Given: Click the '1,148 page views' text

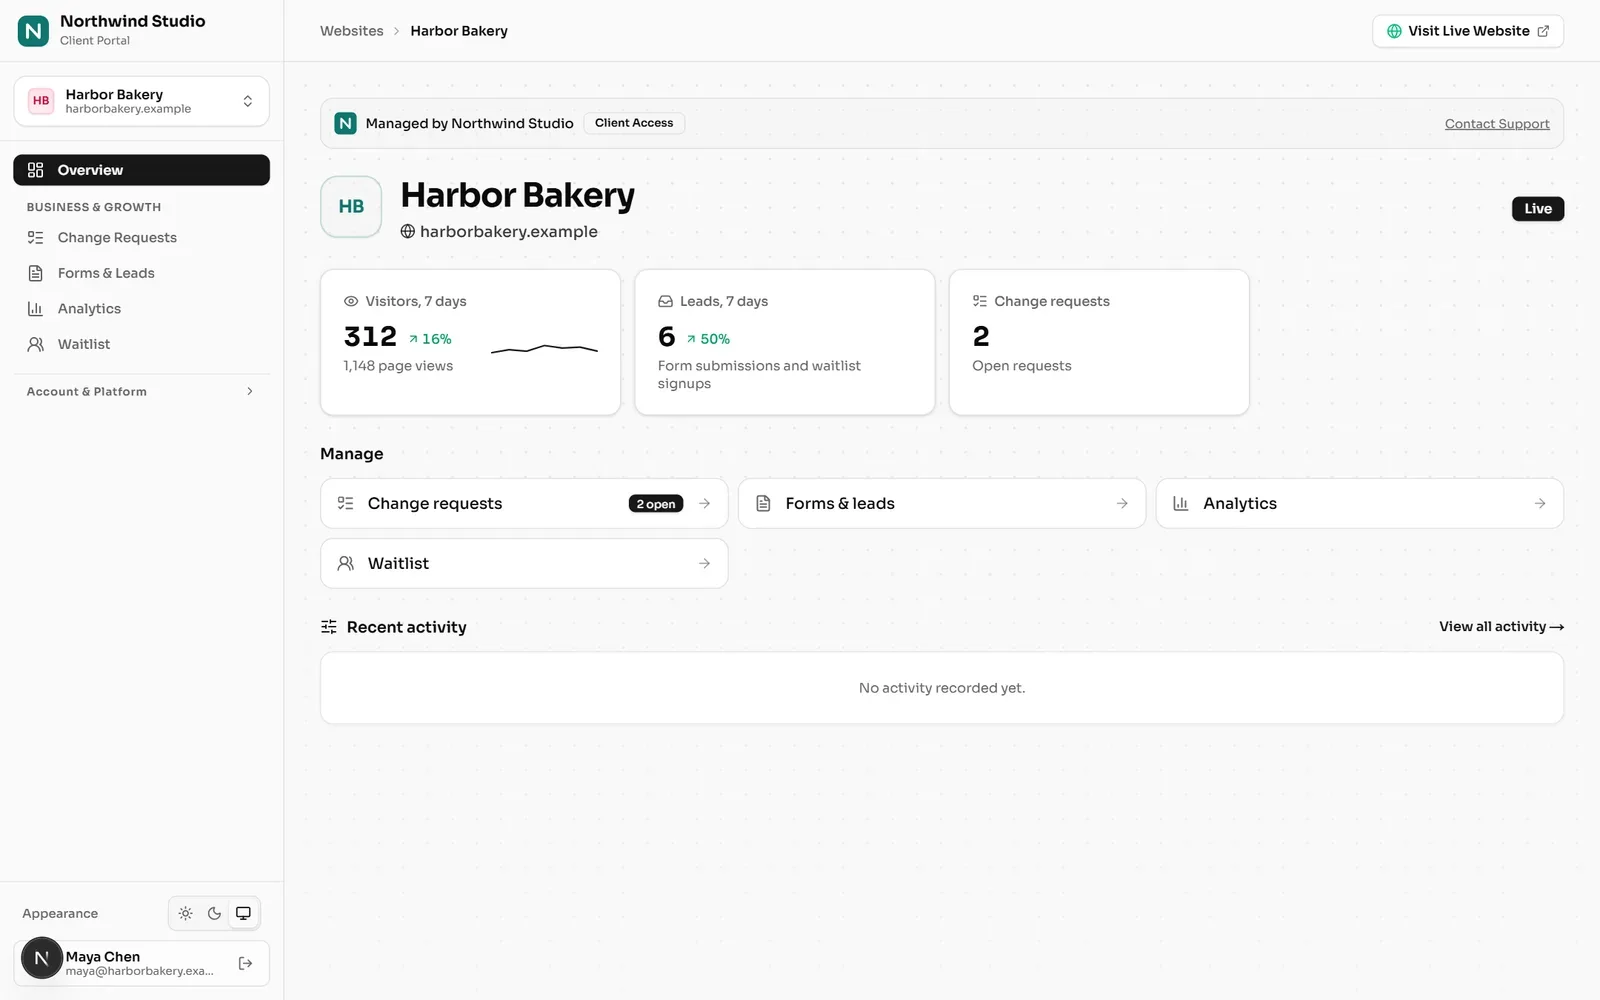Looking at the screenshot, I should coord(398,366).
